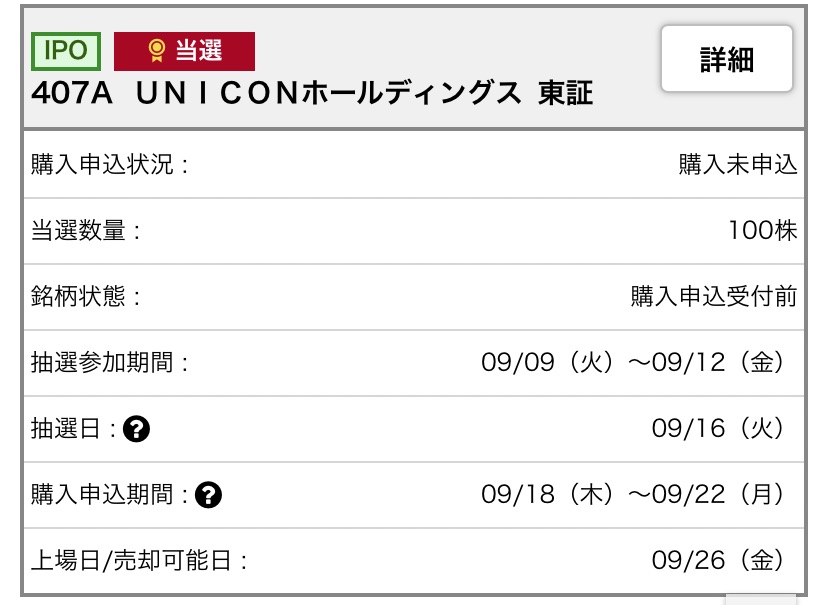Screen dimensions: 828x605
Task: Click the 銘柄状態 row label
Action: point(86,296)
